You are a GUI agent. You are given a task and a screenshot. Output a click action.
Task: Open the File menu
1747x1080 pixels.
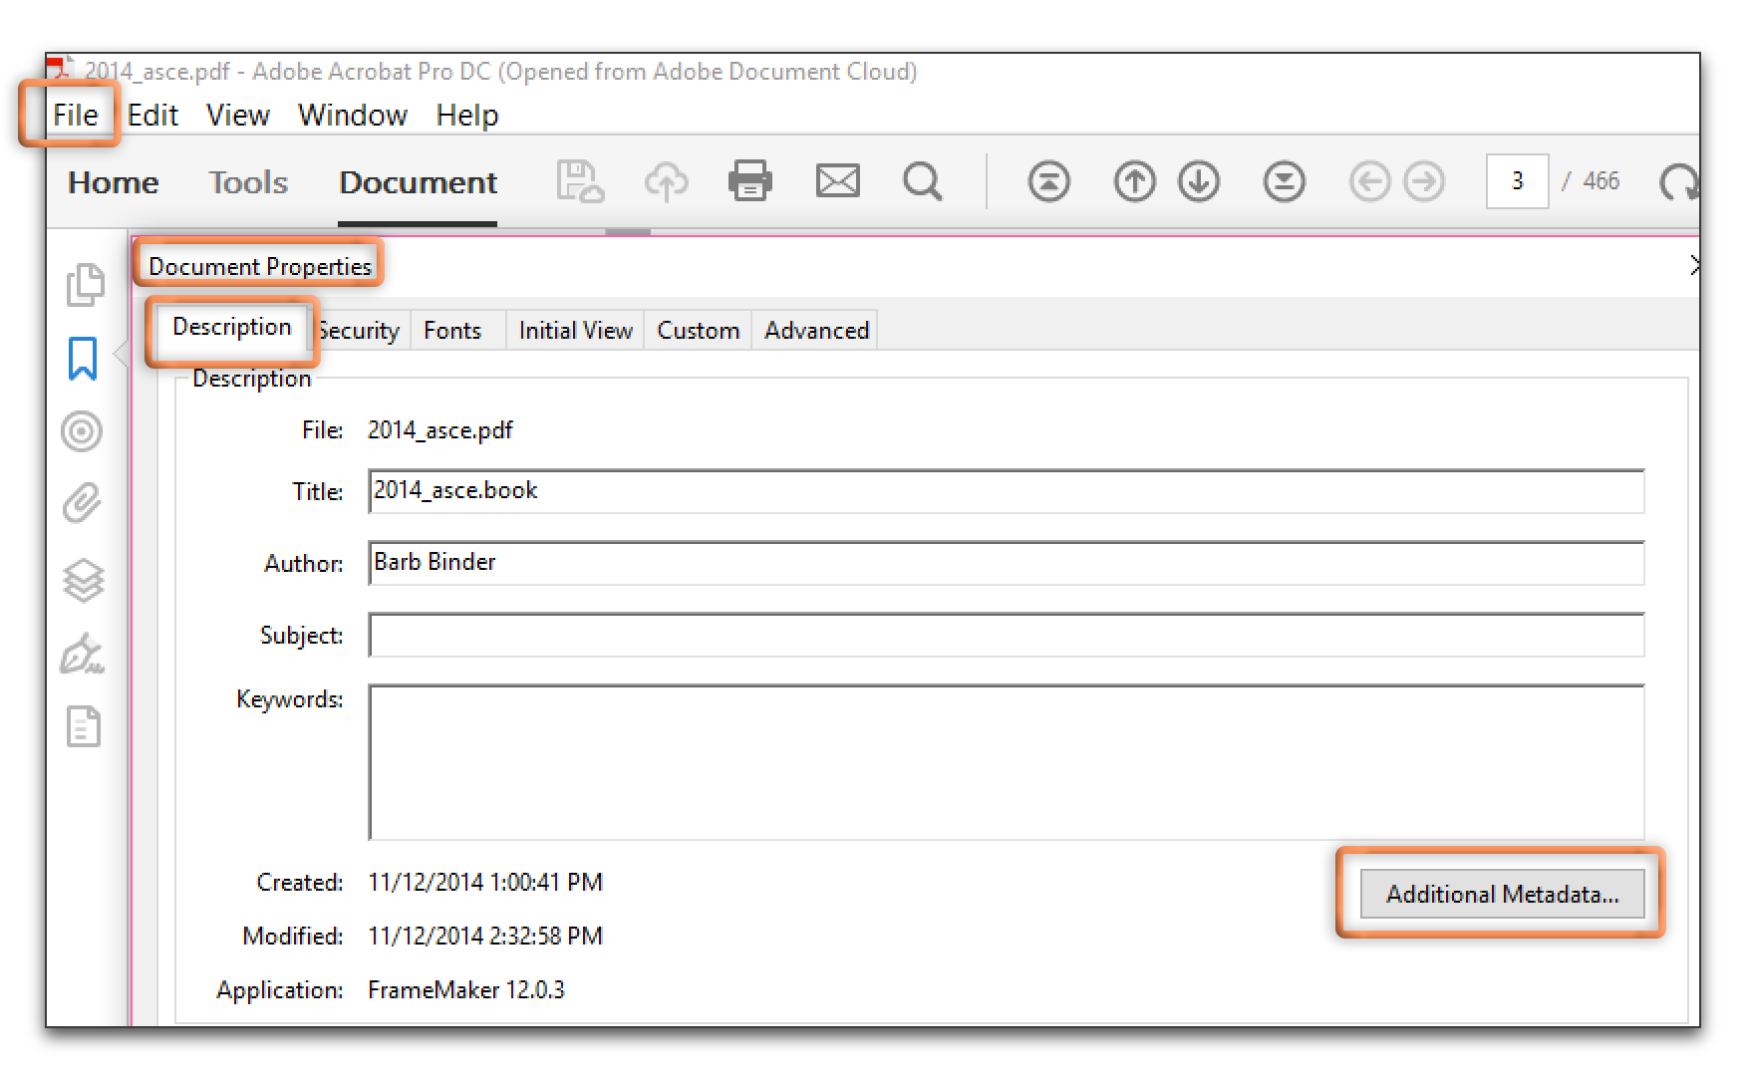(75, 115)
